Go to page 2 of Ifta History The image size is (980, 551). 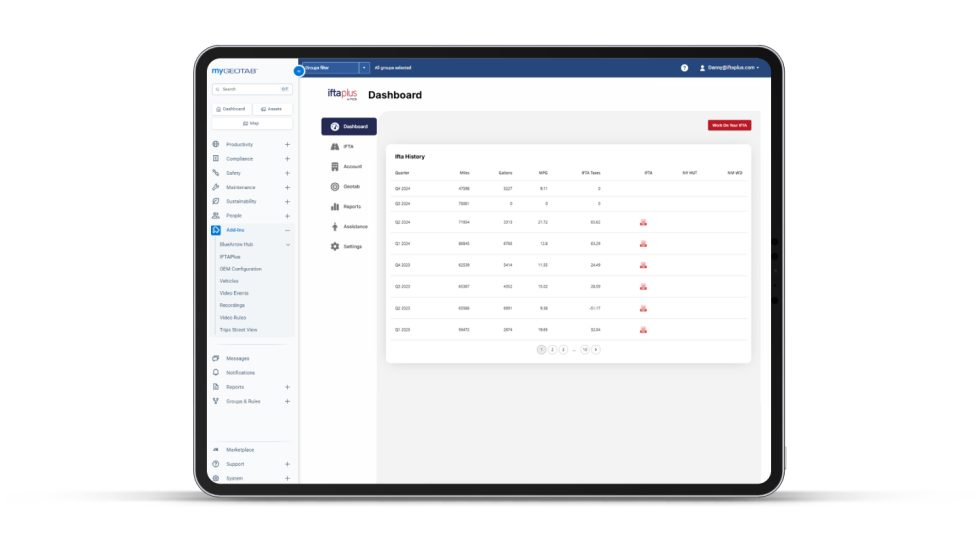tap(552, 349)
